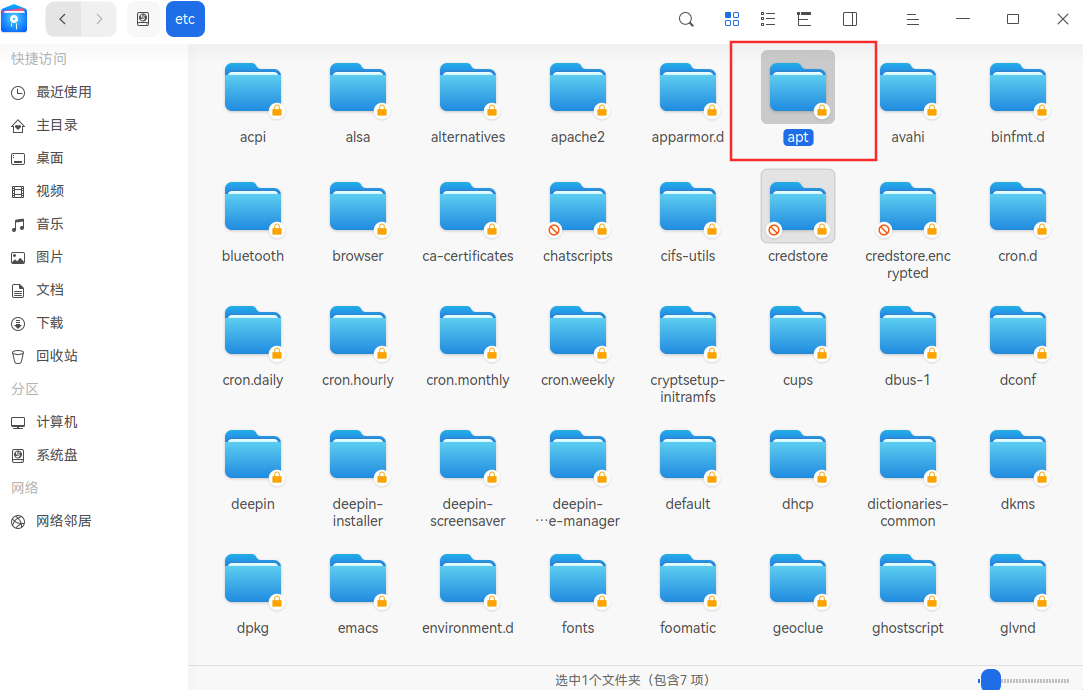Click the etc breadcrumb button

(185, 19)
